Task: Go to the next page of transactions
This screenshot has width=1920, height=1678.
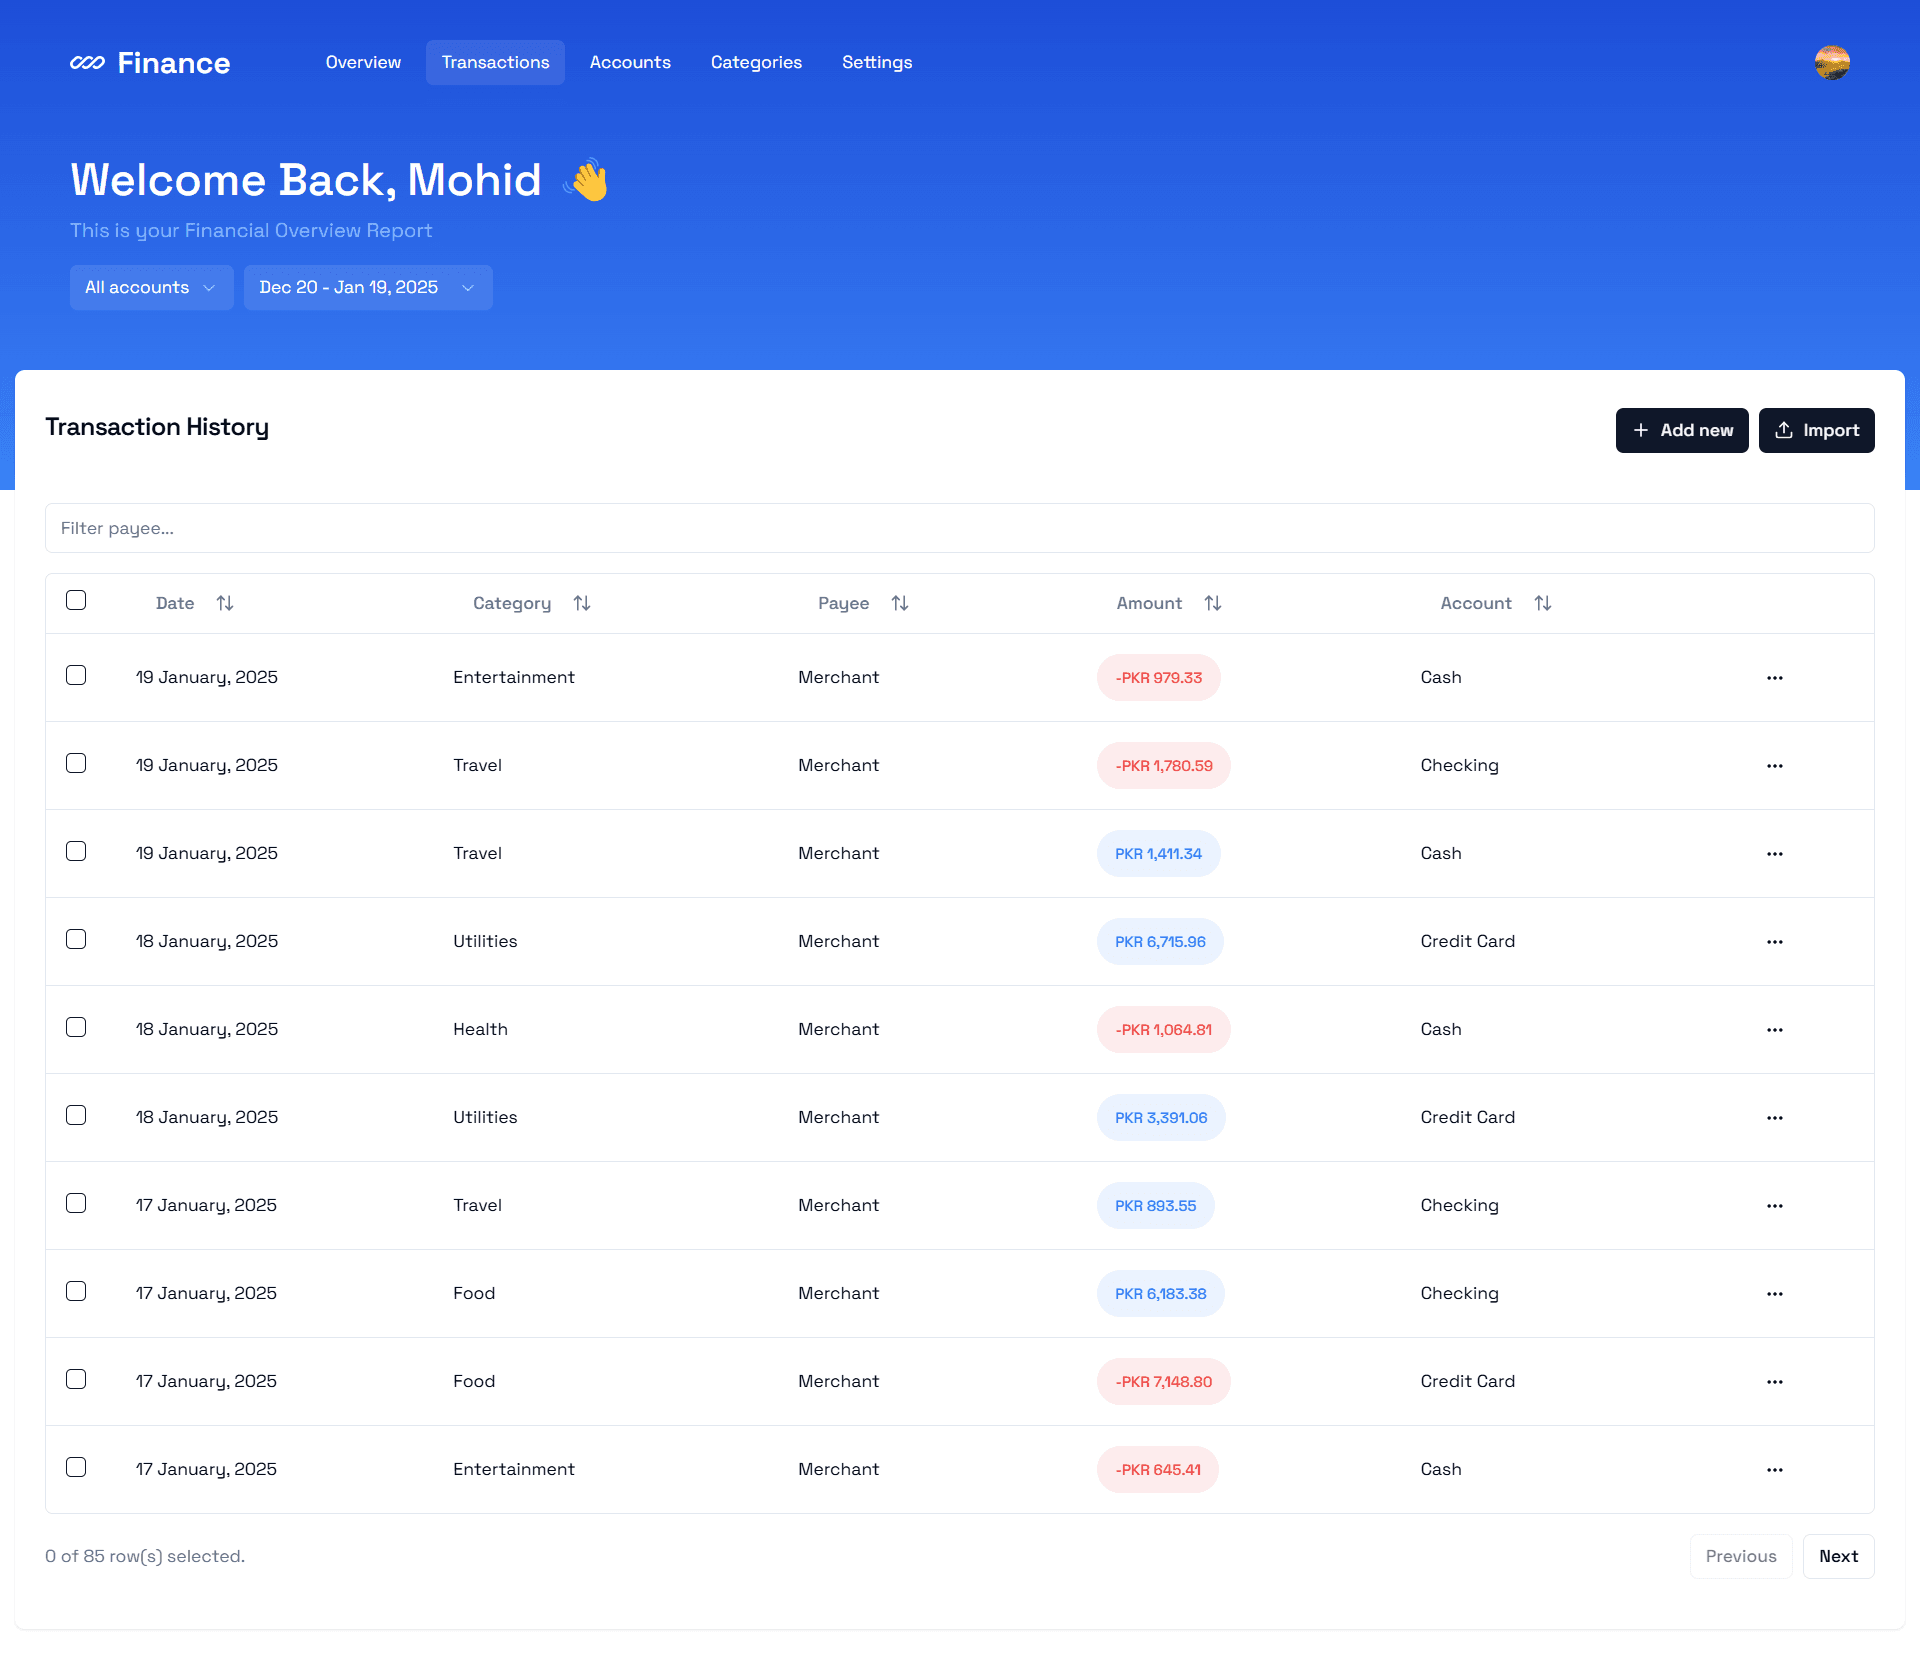Action: tap(1838, 1556)
